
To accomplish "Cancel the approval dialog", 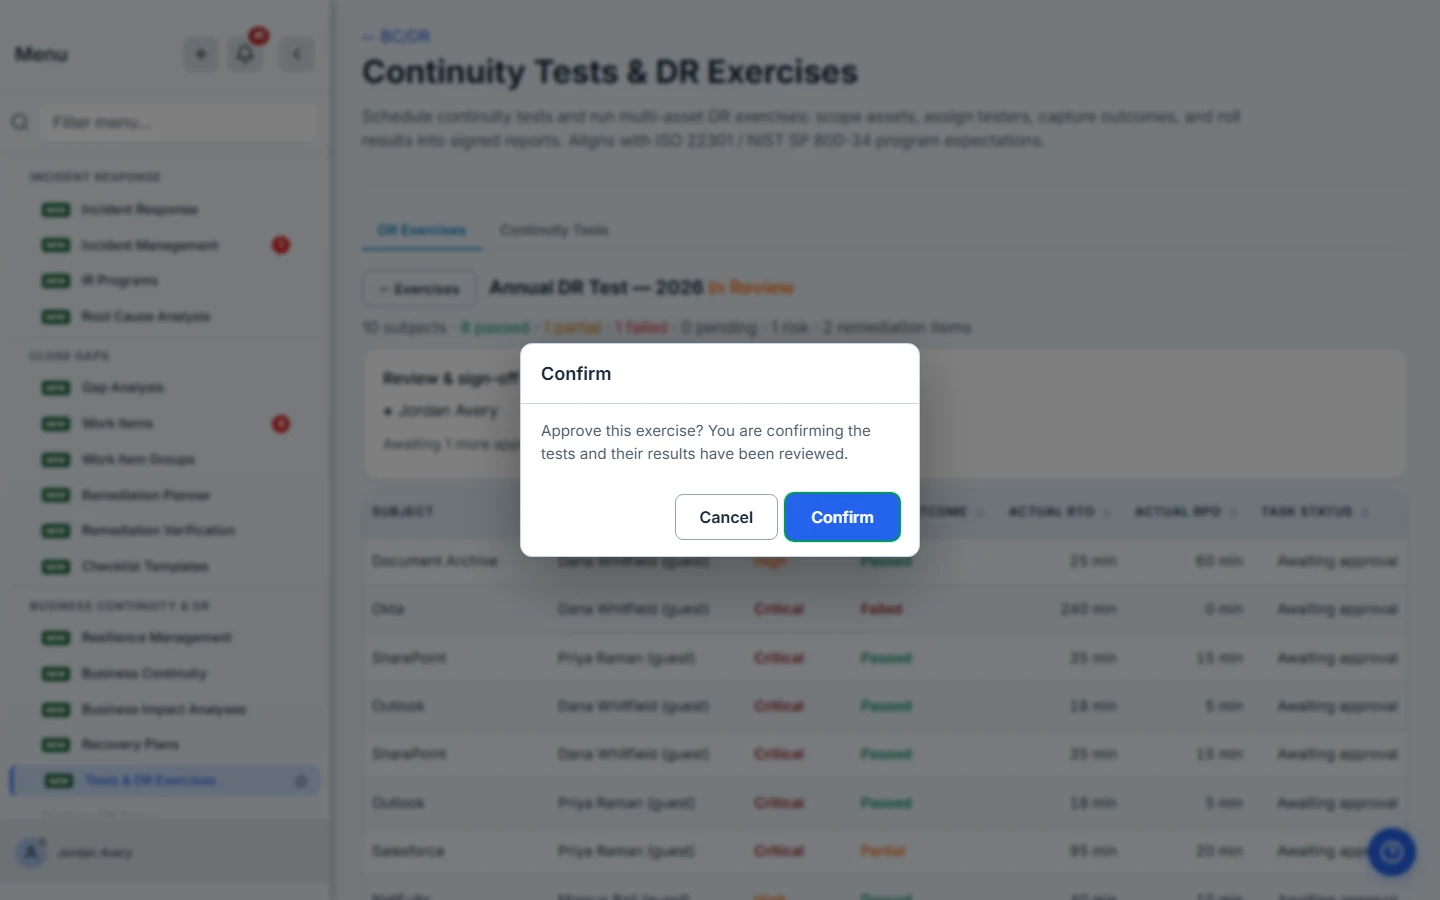I will click(726, 517).
